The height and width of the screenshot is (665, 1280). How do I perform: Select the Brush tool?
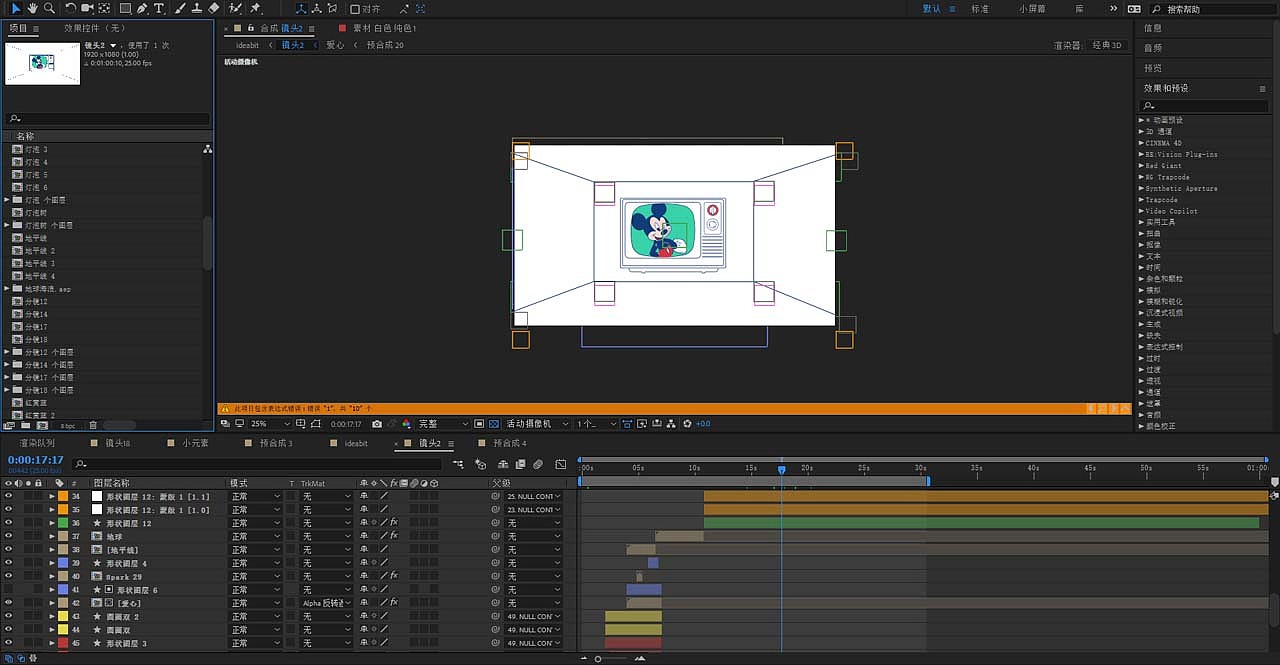coord(180,8)
